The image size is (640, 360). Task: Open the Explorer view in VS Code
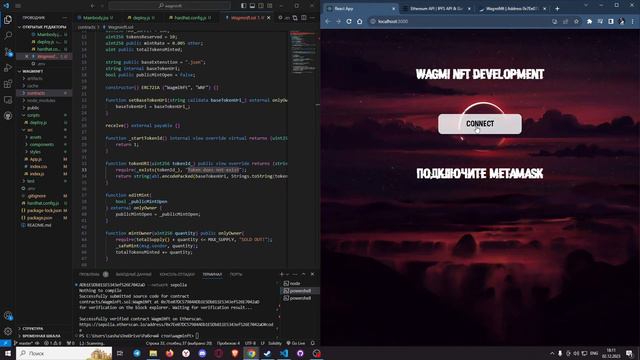[8, 19]
